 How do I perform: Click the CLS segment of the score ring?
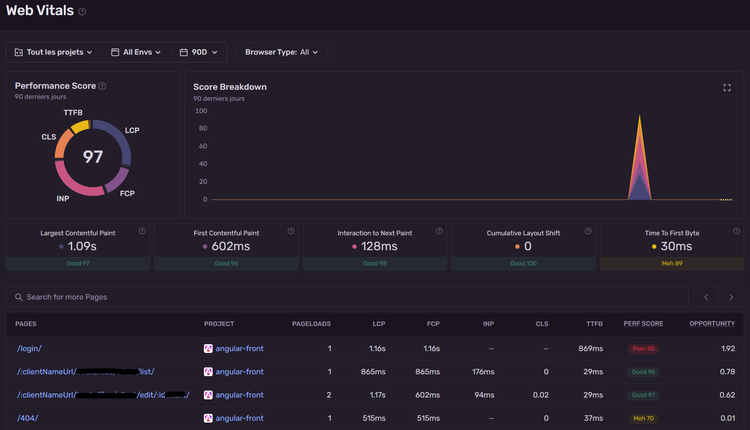(62, 143)
